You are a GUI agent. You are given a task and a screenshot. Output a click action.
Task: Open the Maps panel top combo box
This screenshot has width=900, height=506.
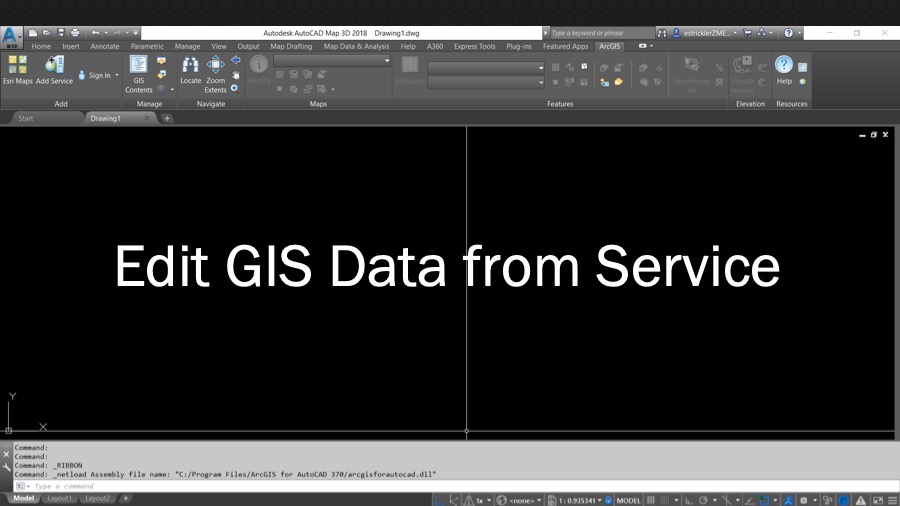(x=332, y=60)
